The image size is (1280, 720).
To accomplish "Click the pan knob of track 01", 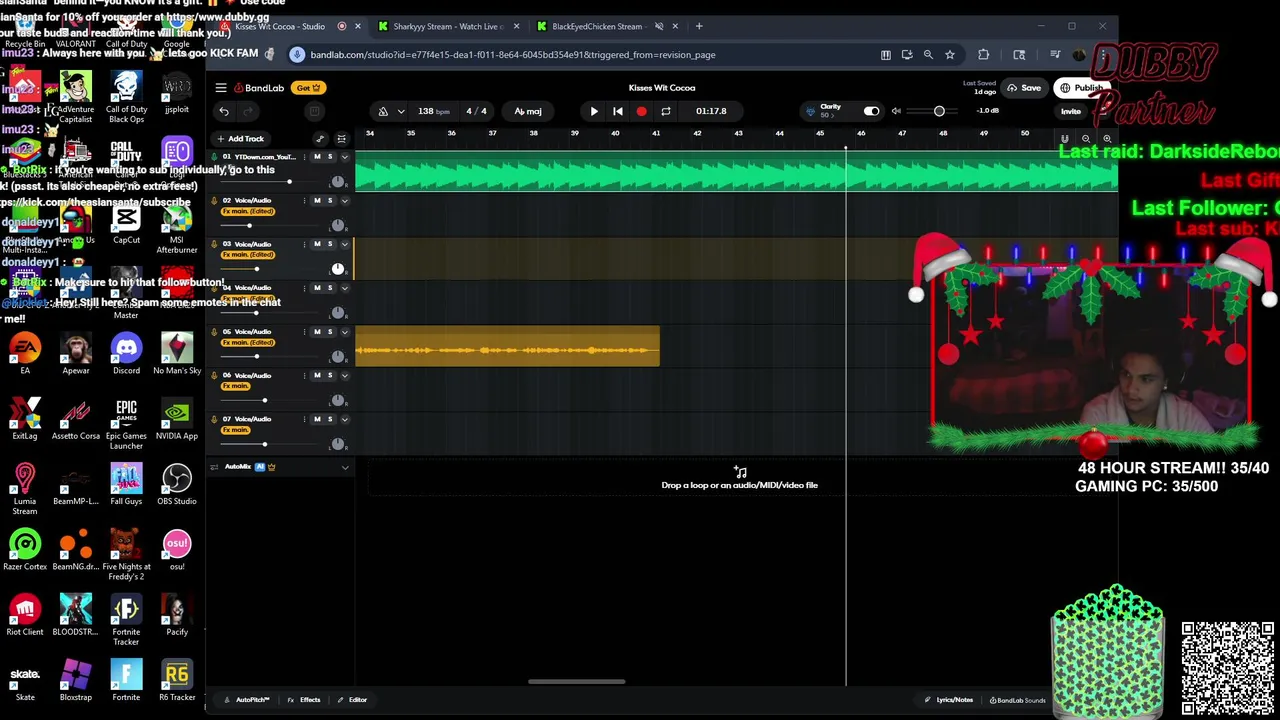I will point(338,182).
